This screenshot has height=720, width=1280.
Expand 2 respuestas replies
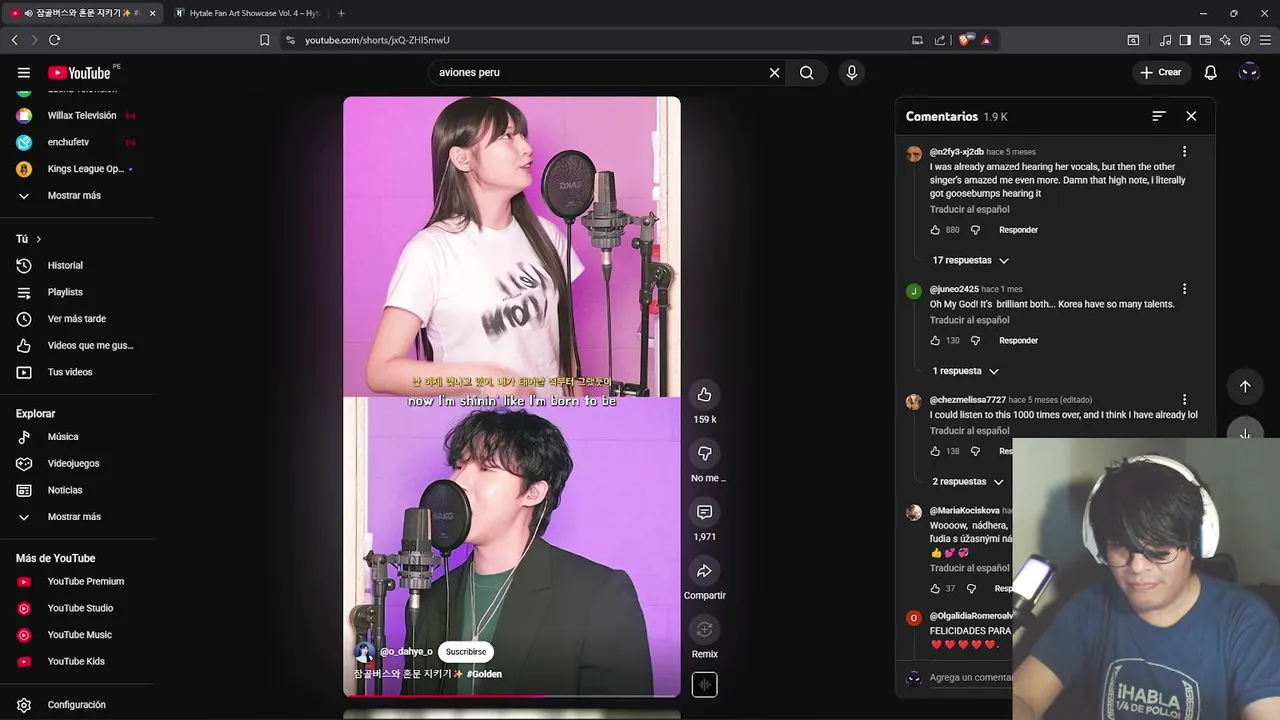pyautogui.click(x=967, y=482)
